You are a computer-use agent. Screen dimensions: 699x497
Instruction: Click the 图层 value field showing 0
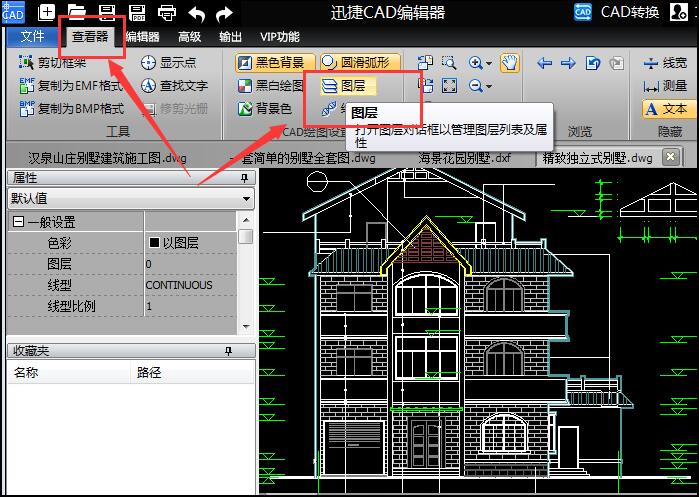coord(191,264)
